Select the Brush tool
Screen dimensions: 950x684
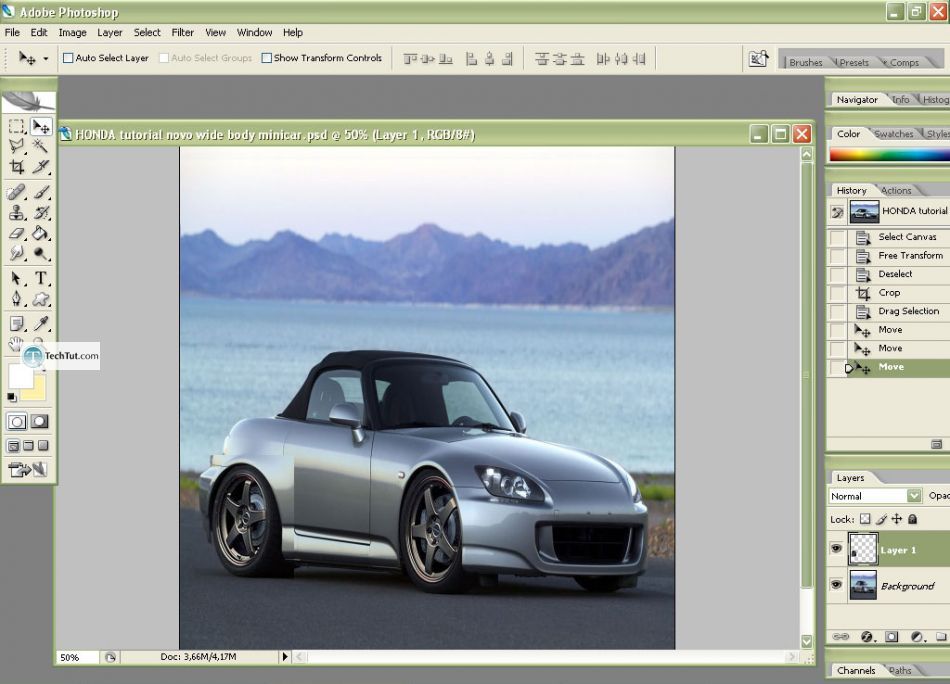click(41, 192)
